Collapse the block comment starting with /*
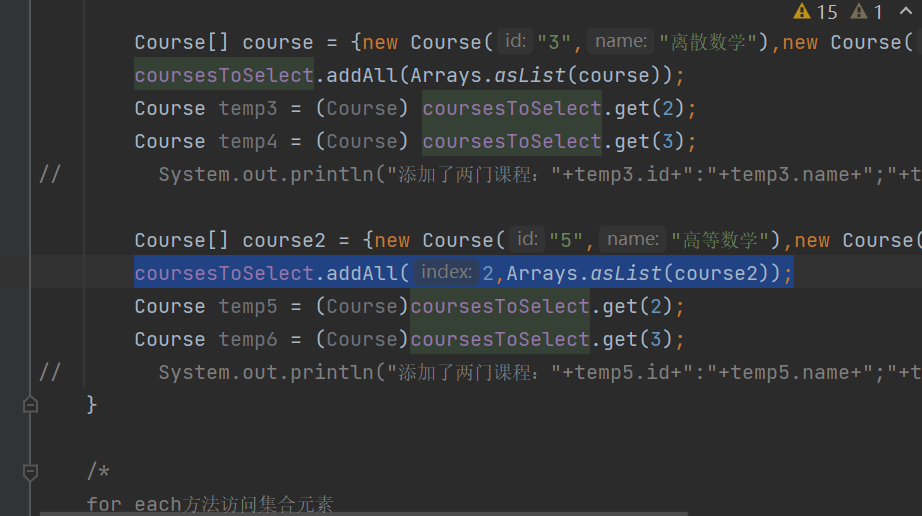 [x=30, y=471]
